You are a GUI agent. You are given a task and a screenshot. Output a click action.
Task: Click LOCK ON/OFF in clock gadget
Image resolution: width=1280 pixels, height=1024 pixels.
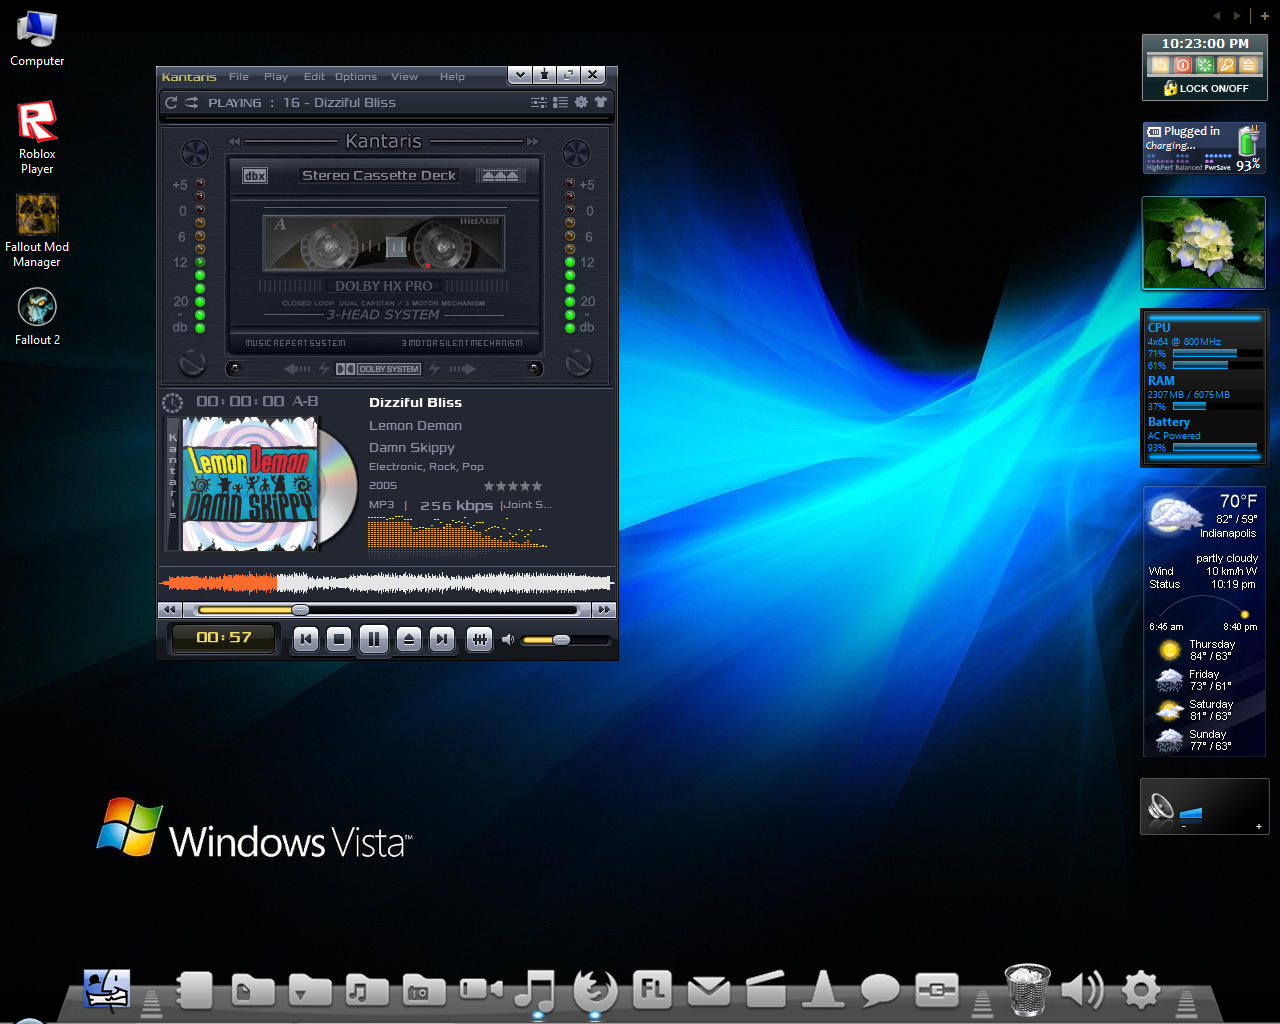[x=1206, y=88]
